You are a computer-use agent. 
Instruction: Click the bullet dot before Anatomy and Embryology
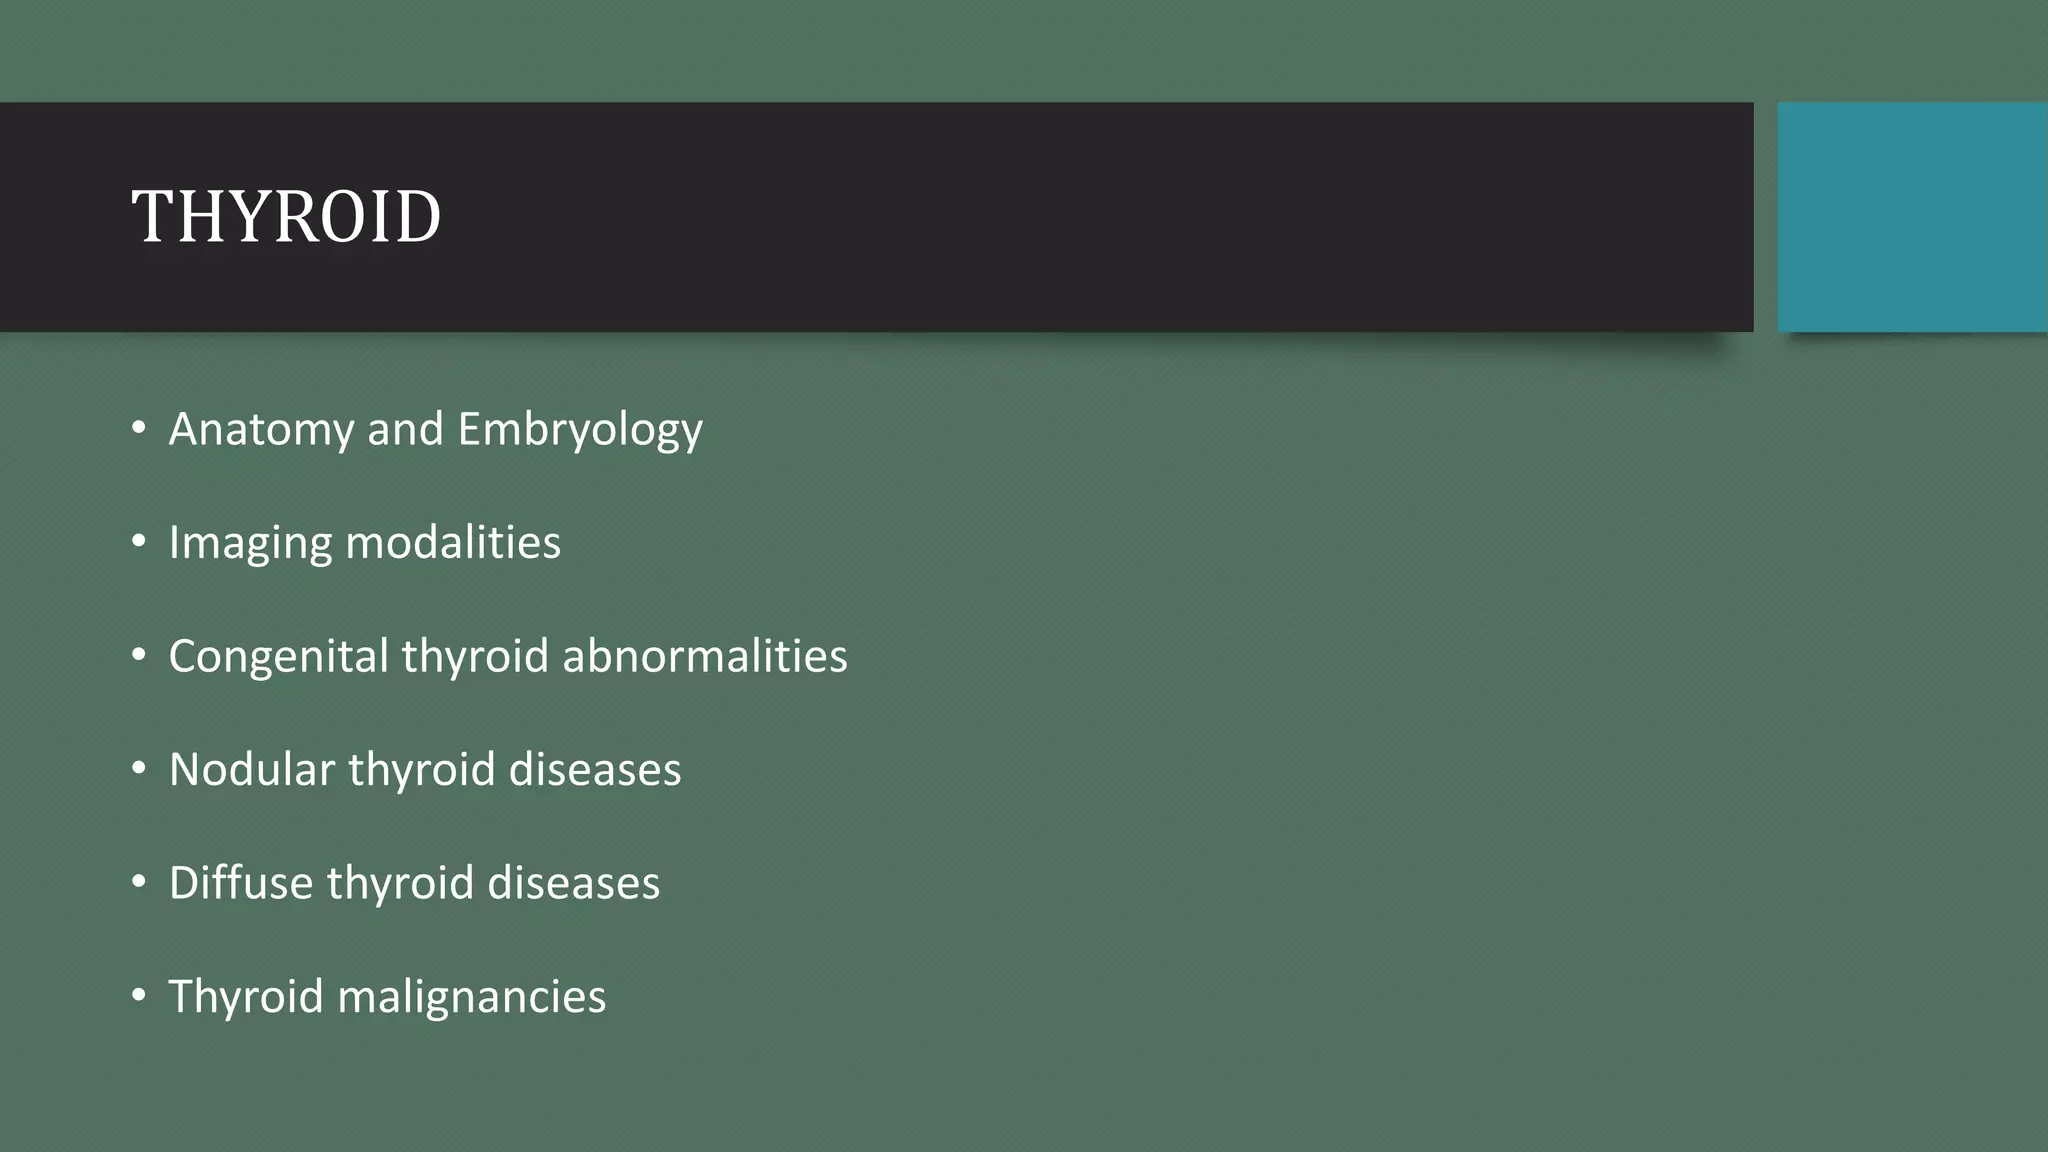click(139, 429)
